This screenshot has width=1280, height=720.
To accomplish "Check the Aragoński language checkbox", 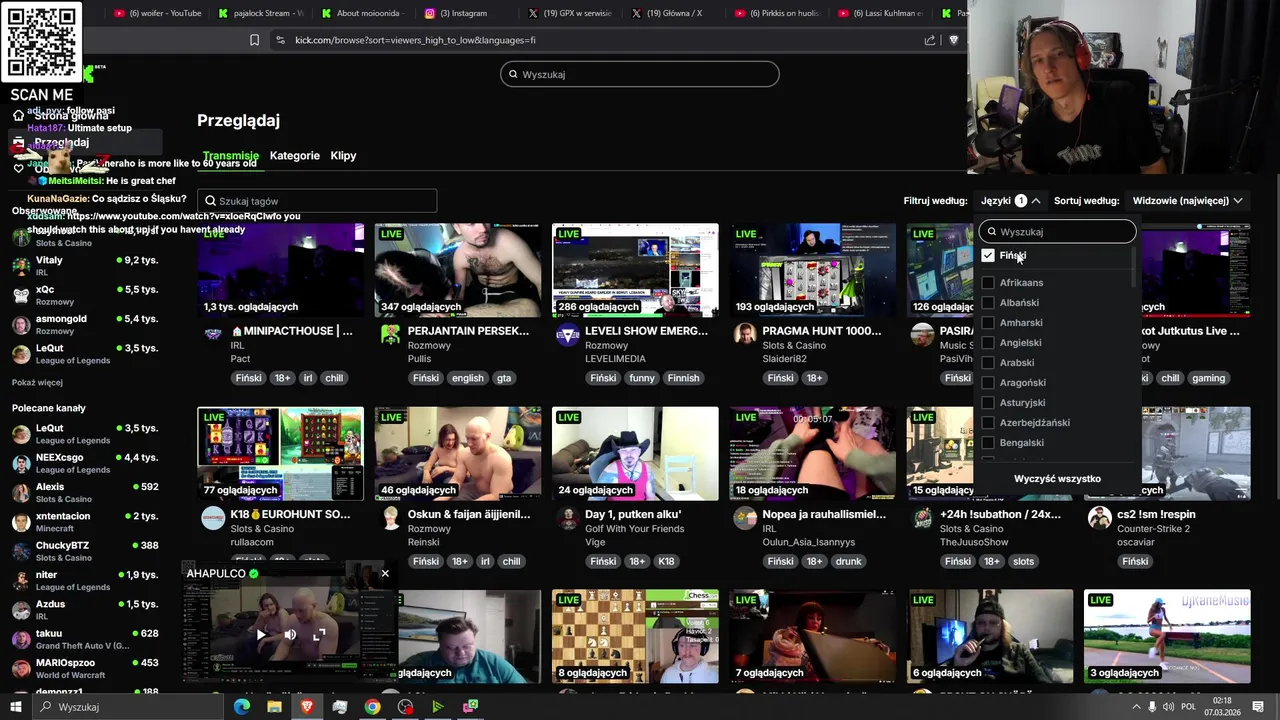I will pyautogui.click(x=988, y=383).
